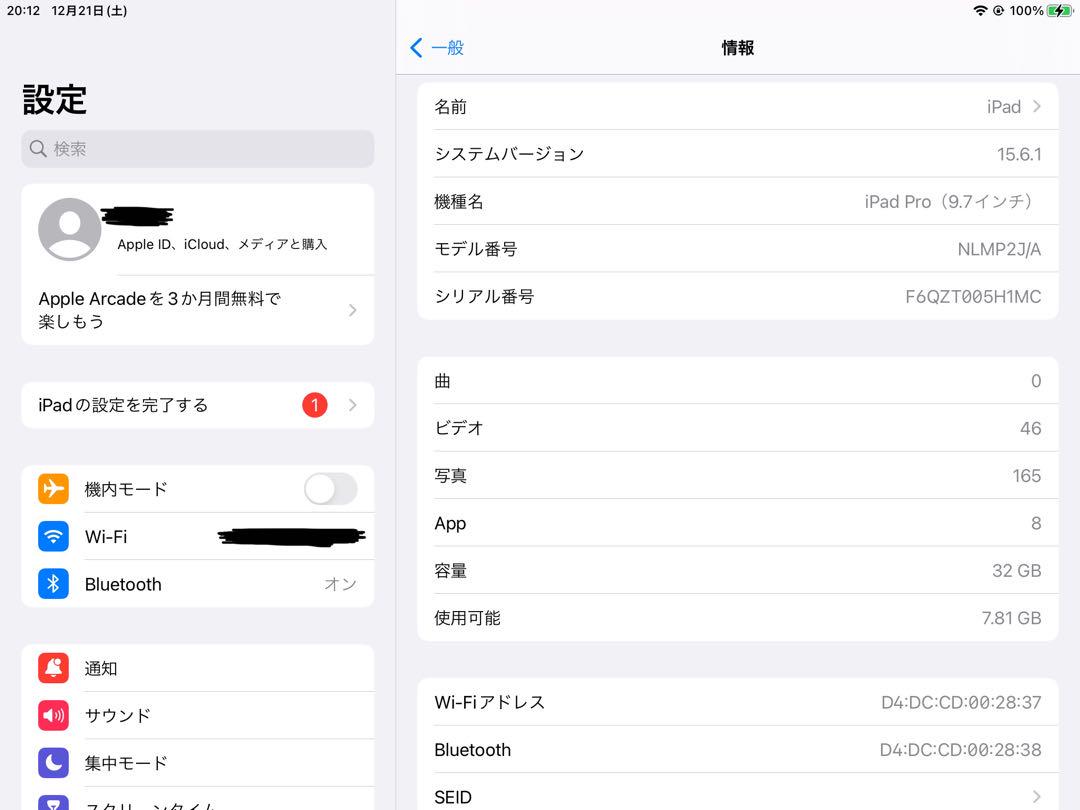
Task: Tap システムバージョン value 15.6.1
Action: click(1019, 154)
